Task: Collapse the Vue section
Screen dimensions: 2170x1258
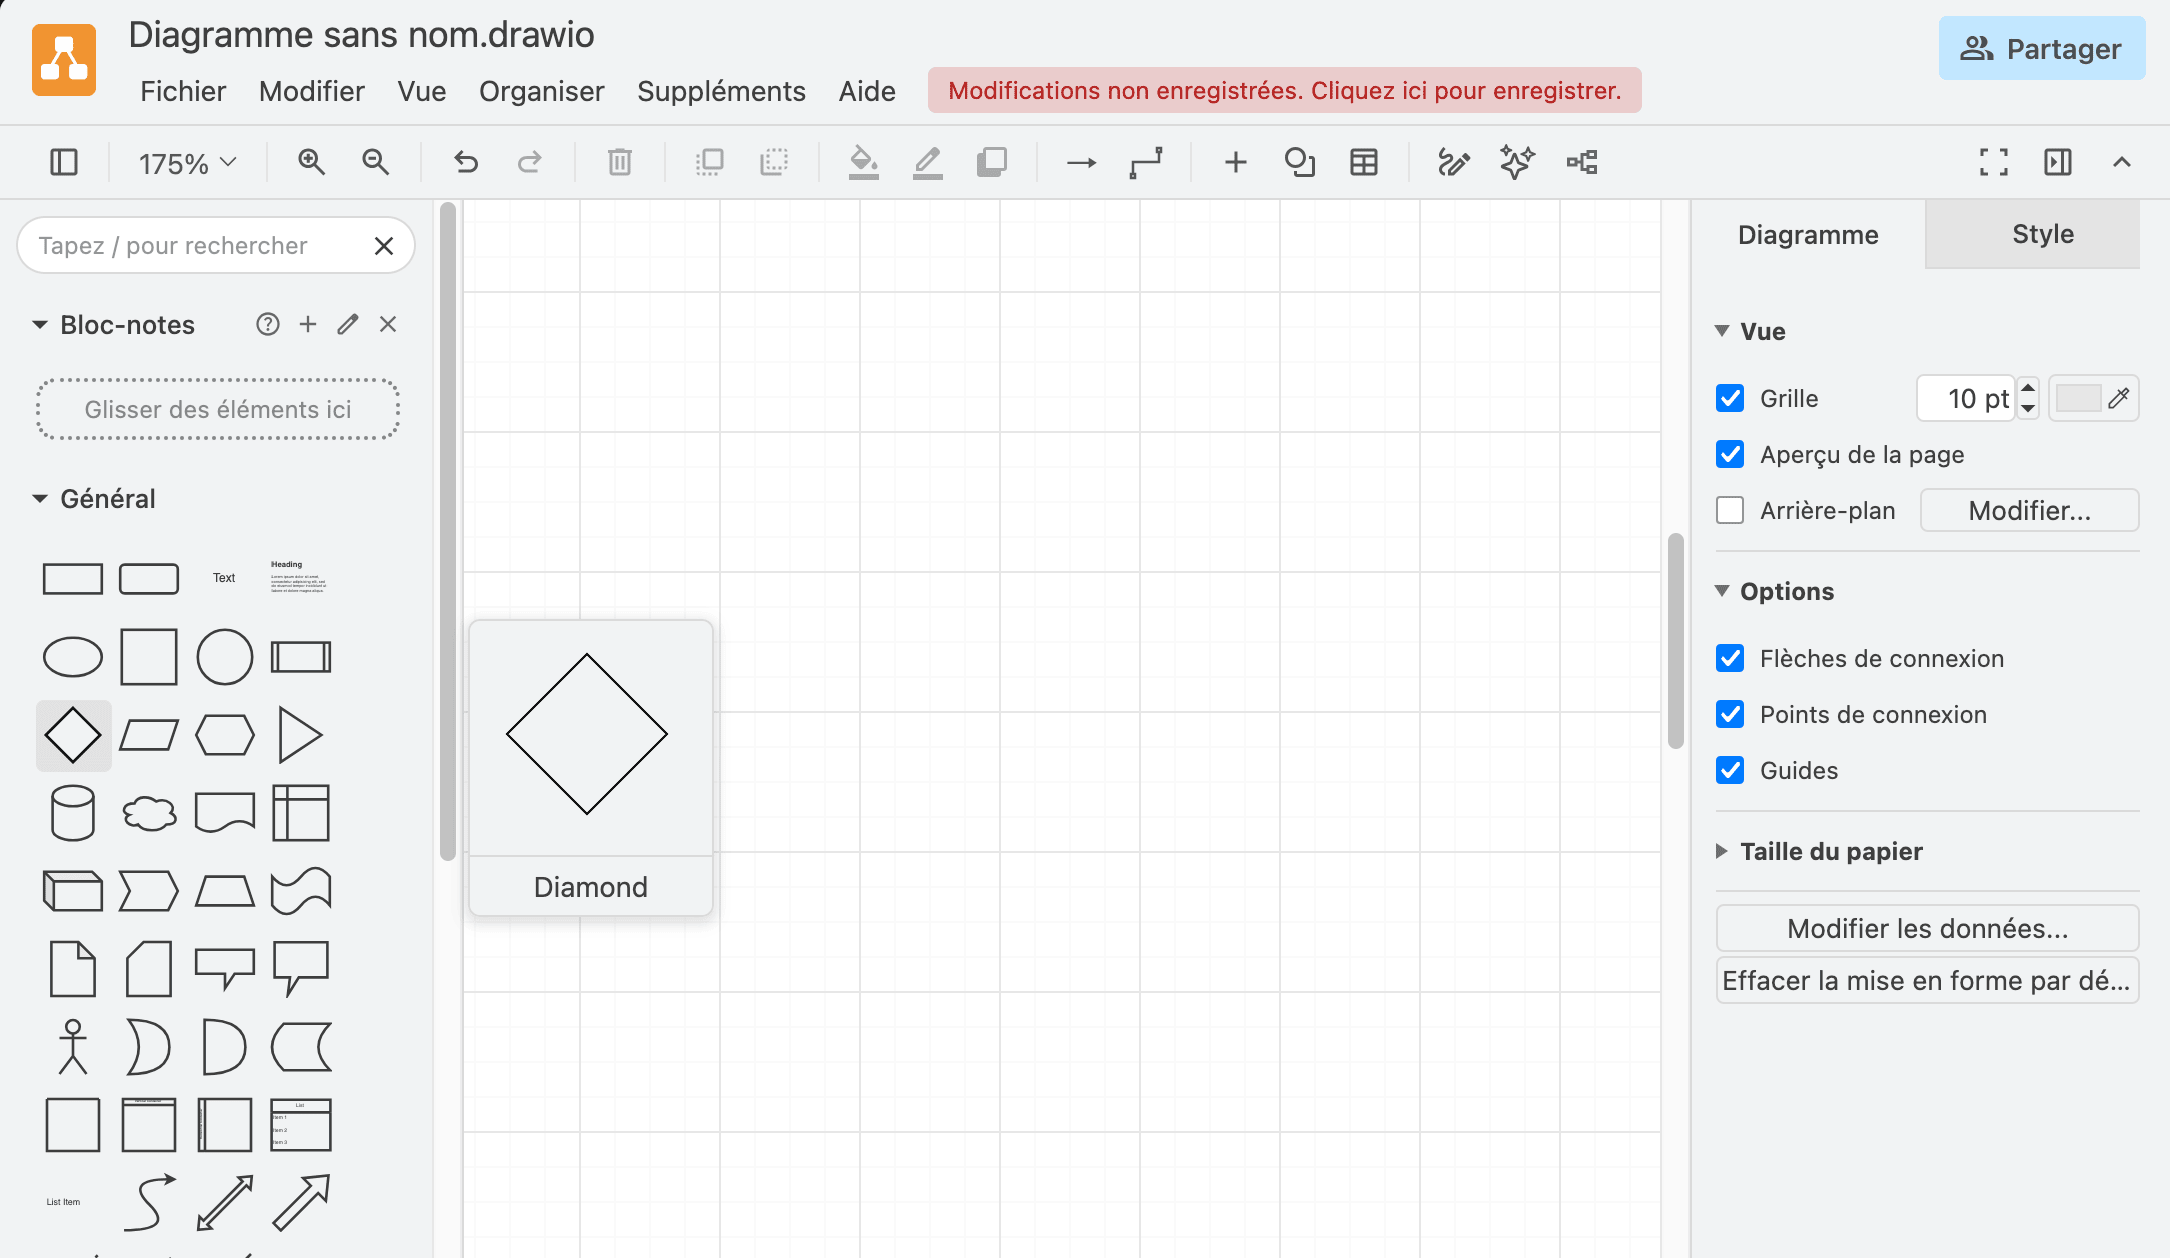Action: tap(1722, 331)
